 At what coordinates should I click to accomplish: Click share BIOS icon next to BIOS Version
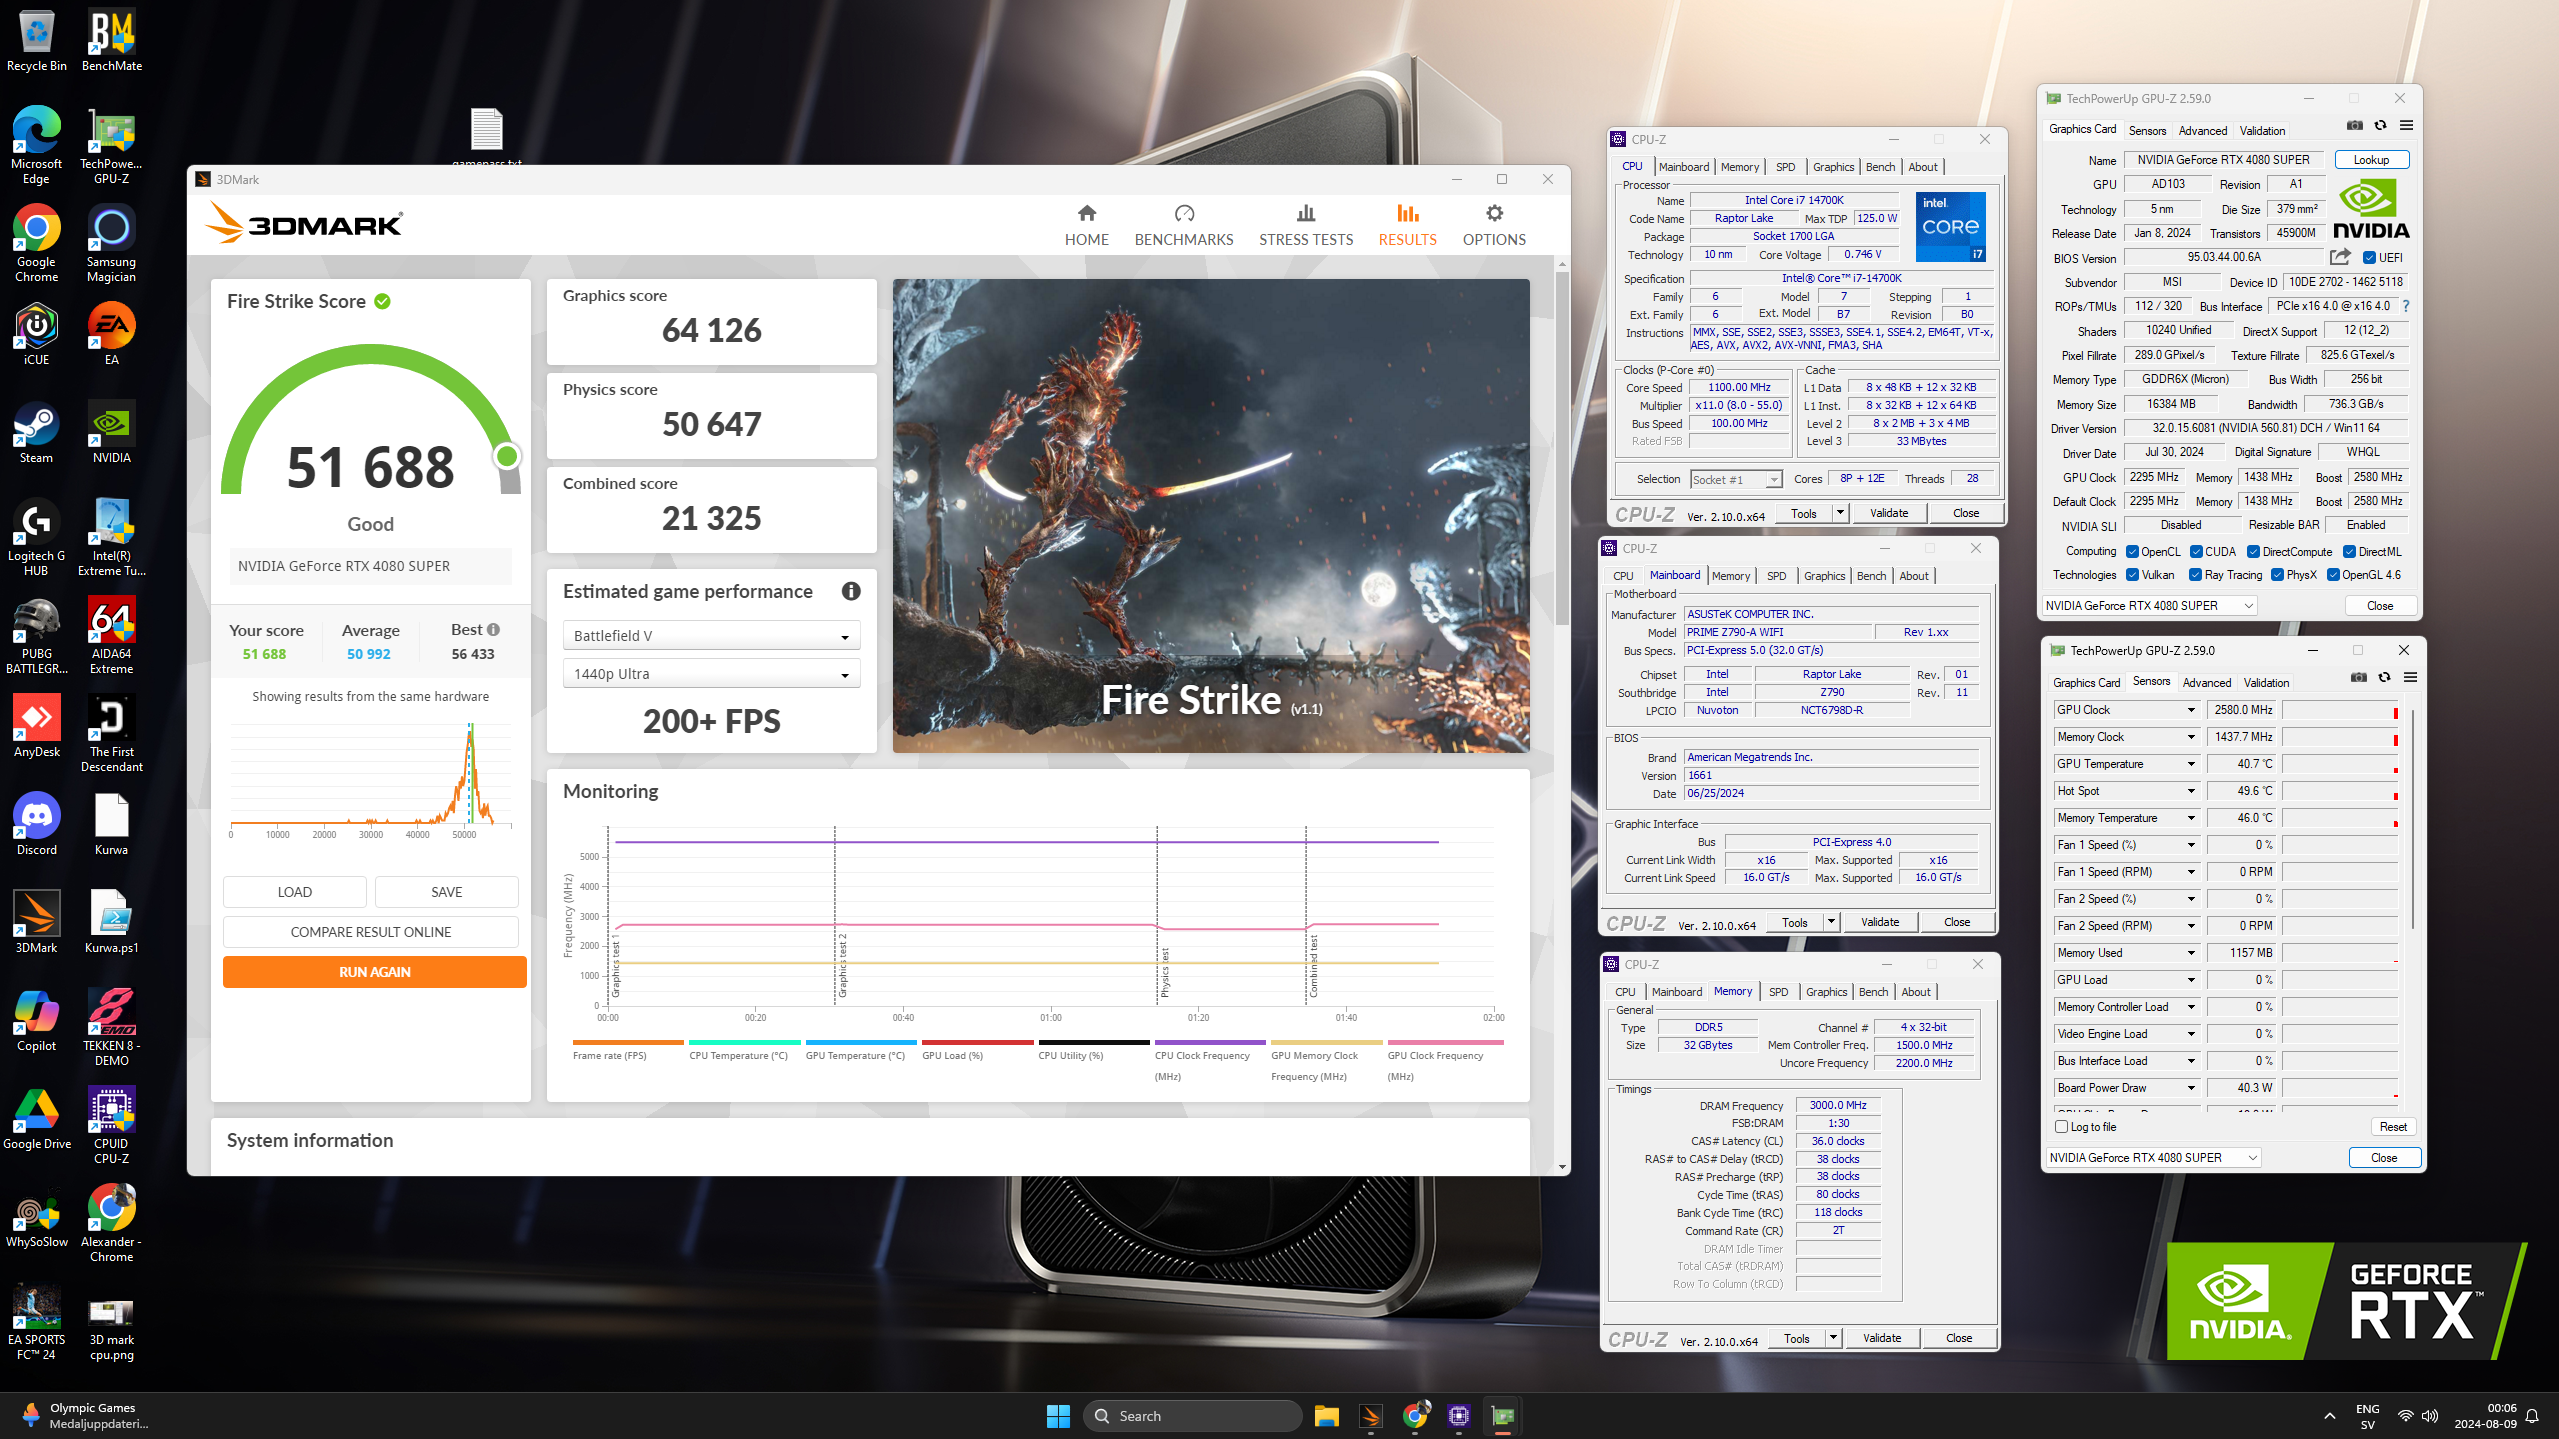[2340, 257]
